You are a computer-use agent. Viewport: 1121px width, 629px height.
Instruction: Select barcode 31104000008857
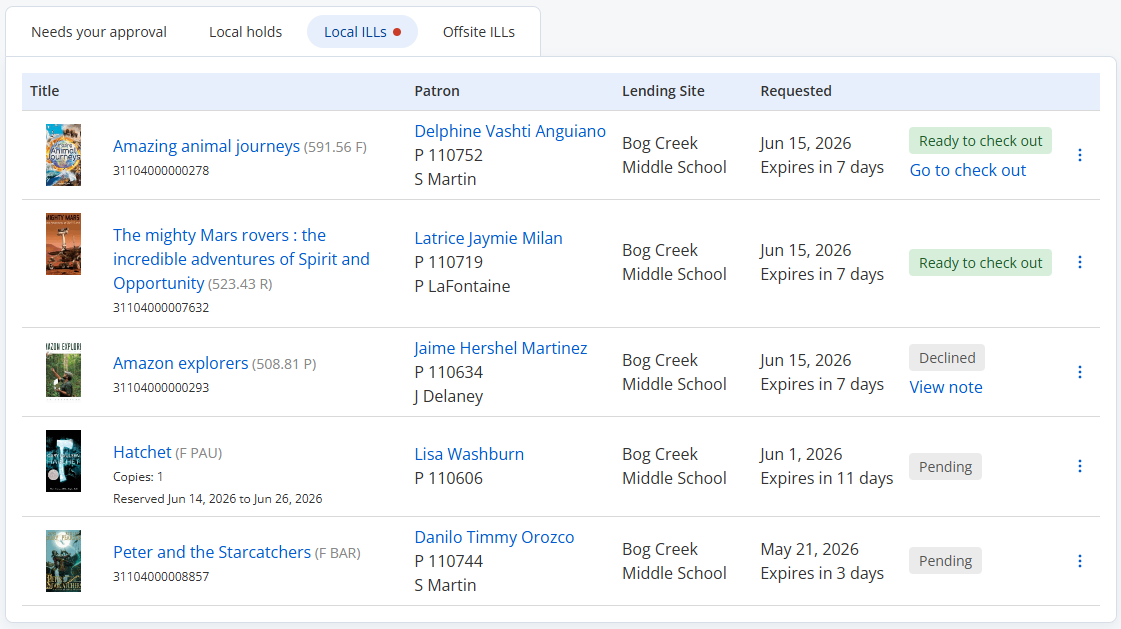(x=161, y=576)
